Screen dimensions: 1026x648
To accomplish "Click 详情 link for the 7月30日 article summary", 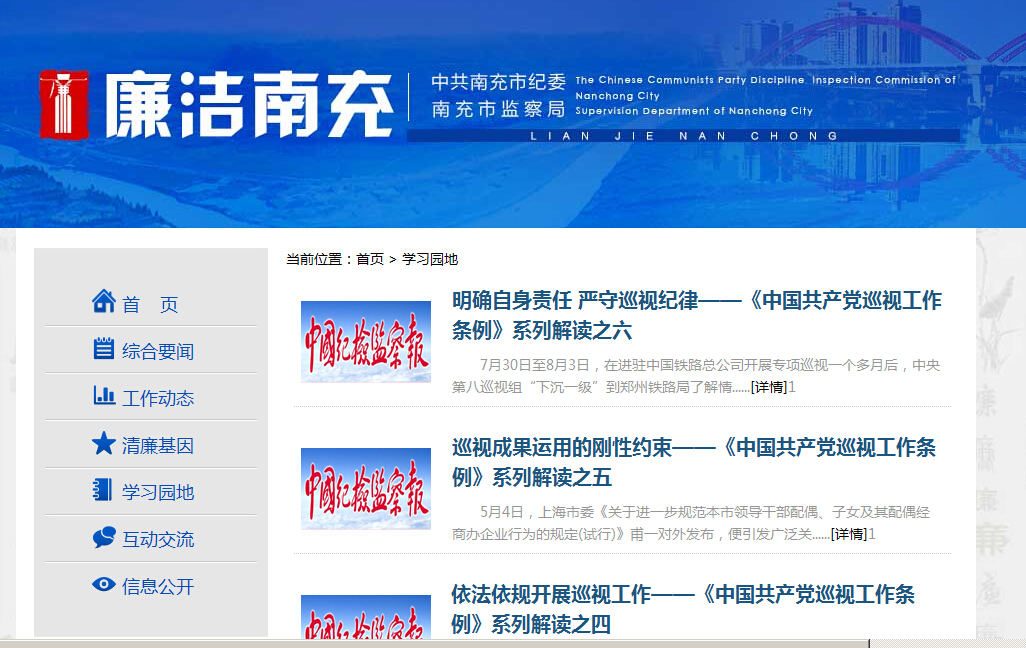I will (x=769, y=387).
